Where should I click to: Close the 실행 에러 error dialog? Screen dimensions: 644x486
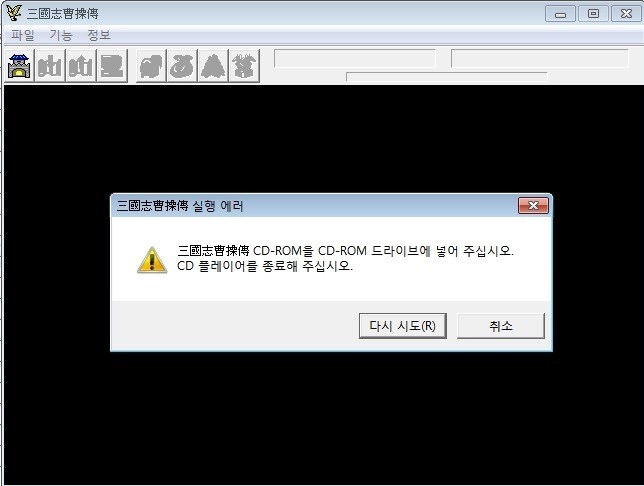coord(533,205)
